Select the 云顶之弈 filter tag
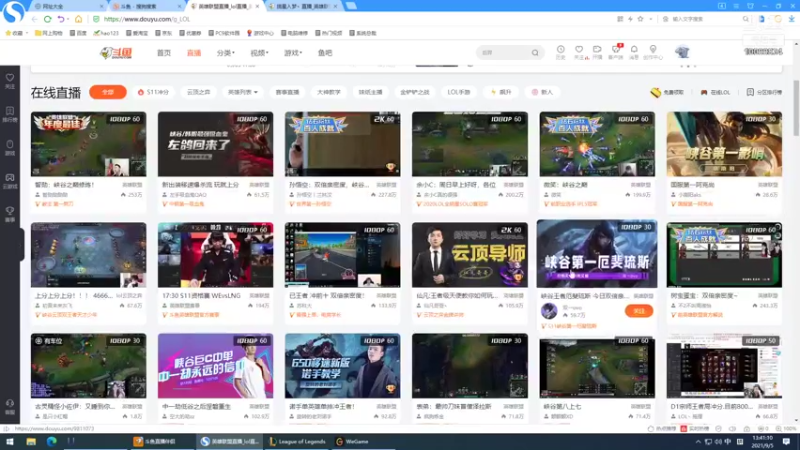The image size is (800, 450). [x=198, y=92]
